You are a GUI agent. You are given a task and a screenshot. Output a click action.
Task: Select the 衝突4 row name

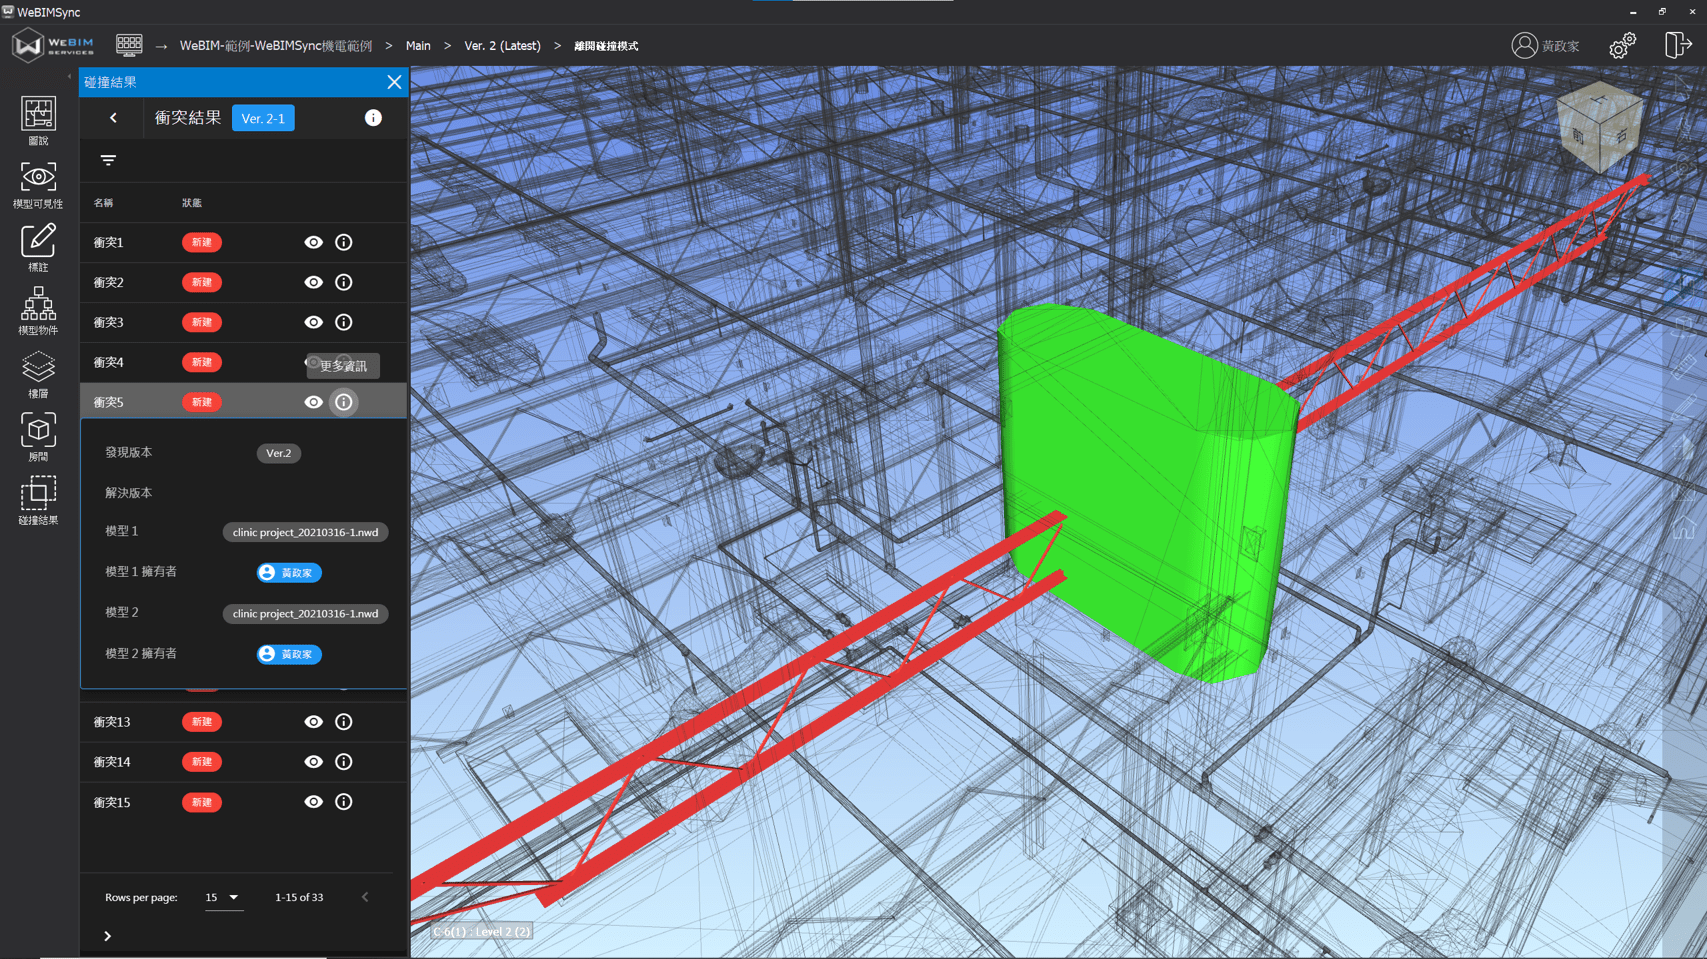(x=108, y=362)
